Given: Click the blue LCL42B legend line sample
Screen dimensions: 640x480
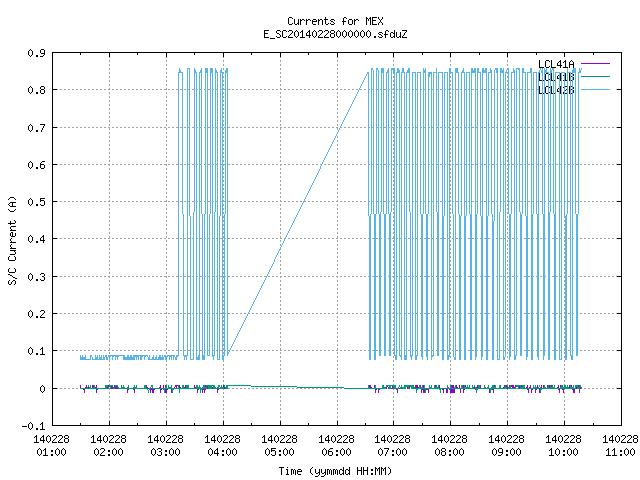Looking at the screenshot, I should [595, 89].
